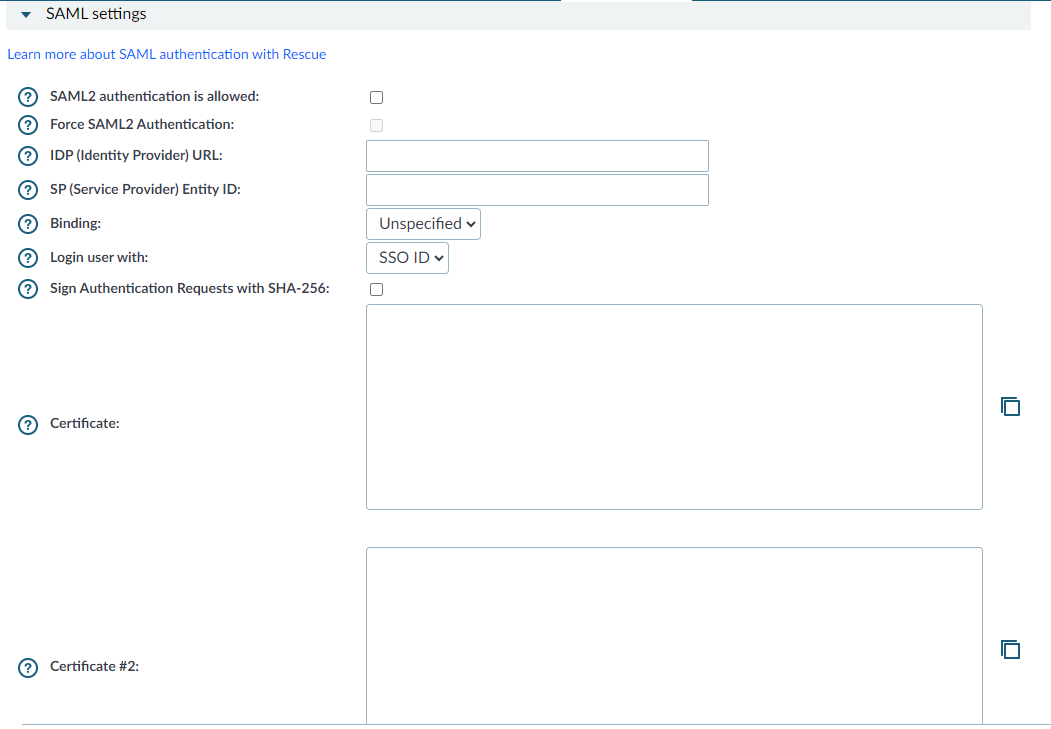Image resolution: width=1051 pixels, height=729 pixels.
Task: Click help icon beside Certificate #2
Action: 29,667
